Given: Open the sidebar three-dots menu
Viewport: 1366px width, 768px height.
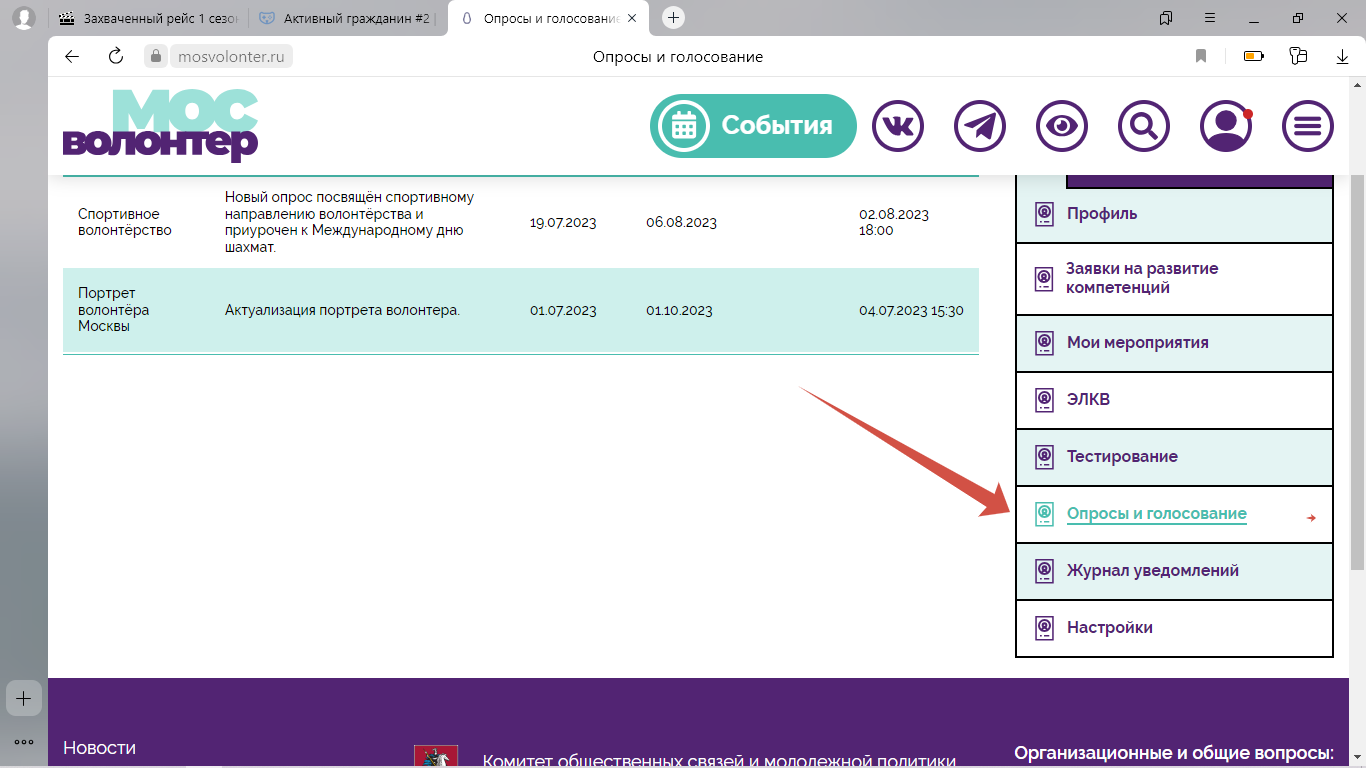Looking at the screenshot, I should click(24, 742).
